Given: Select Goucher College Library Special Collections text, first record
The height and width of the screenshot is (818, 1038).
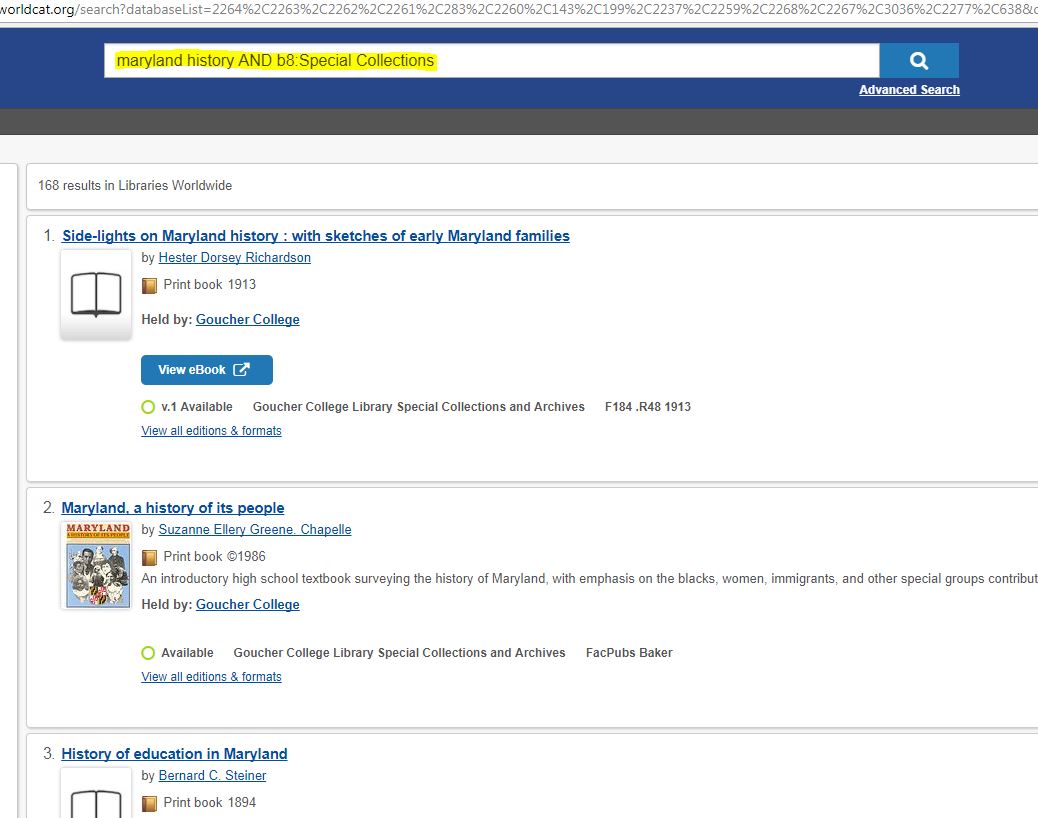Looking at the screenshot, I should click(418, 407).
